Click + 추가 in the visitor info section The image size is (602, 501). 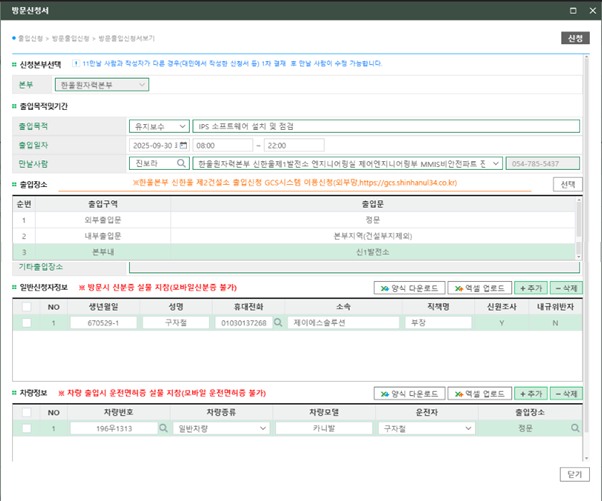click(529, 287)
